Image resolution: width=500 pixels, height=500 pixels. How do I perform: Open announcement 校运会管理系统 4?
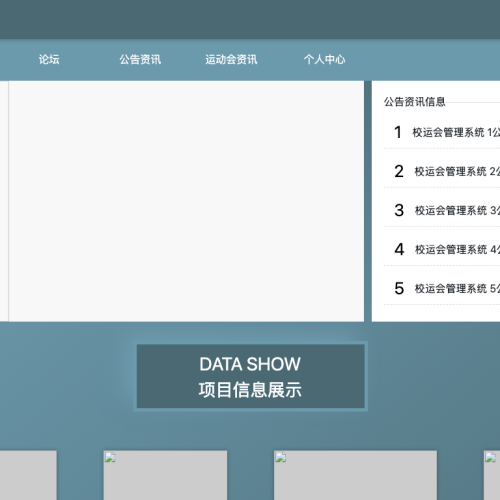pyautogui.click(x=457, y=249)
